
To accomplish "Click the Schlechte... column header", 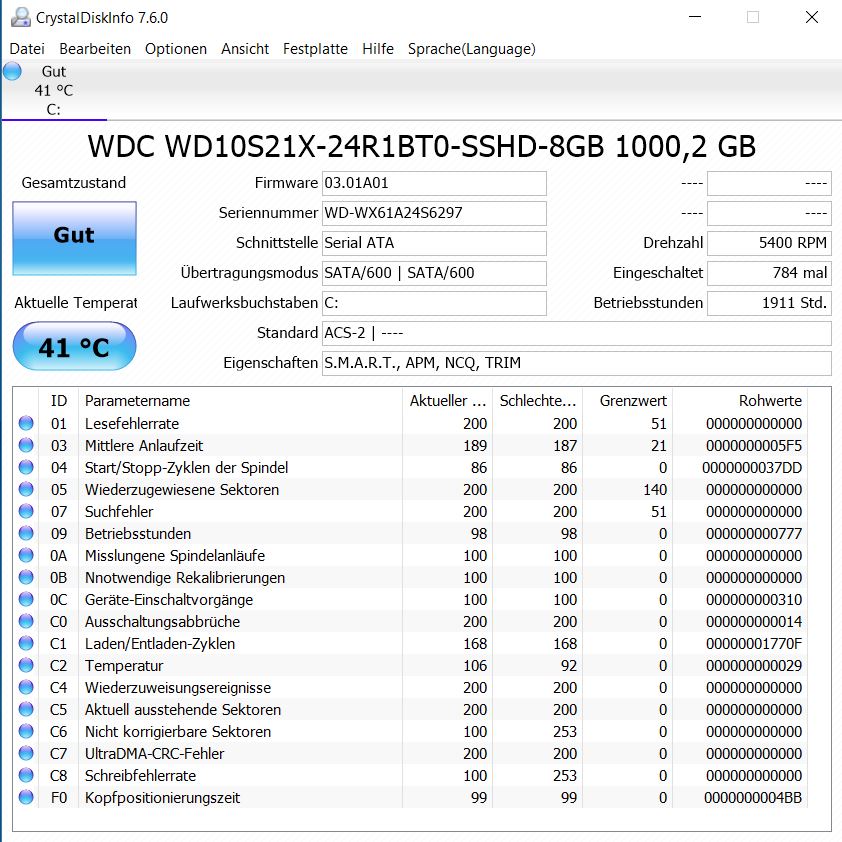I will pyautogui.click(x=538, y=401).
